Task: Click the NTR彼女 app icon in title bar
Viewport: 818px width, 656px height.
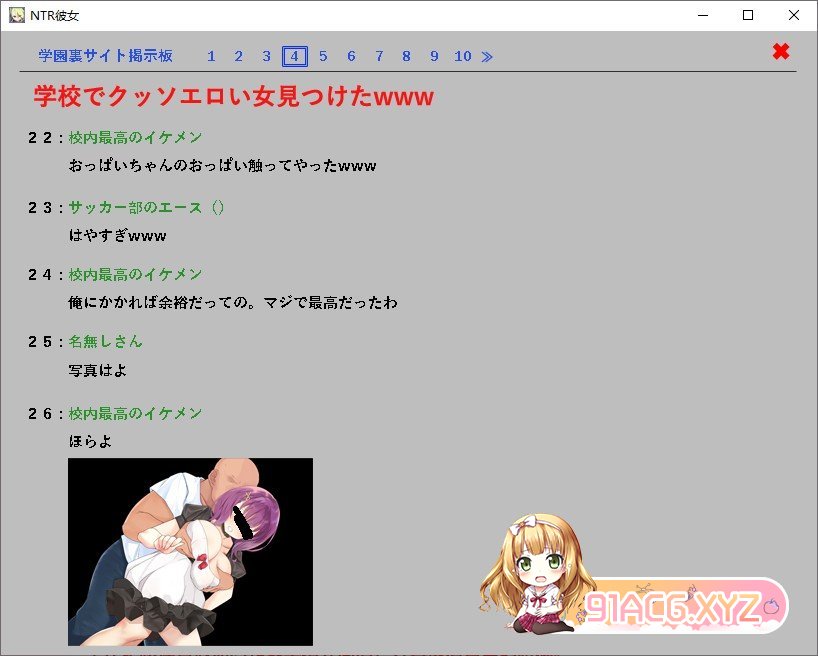Action: (x=16, y=15)
